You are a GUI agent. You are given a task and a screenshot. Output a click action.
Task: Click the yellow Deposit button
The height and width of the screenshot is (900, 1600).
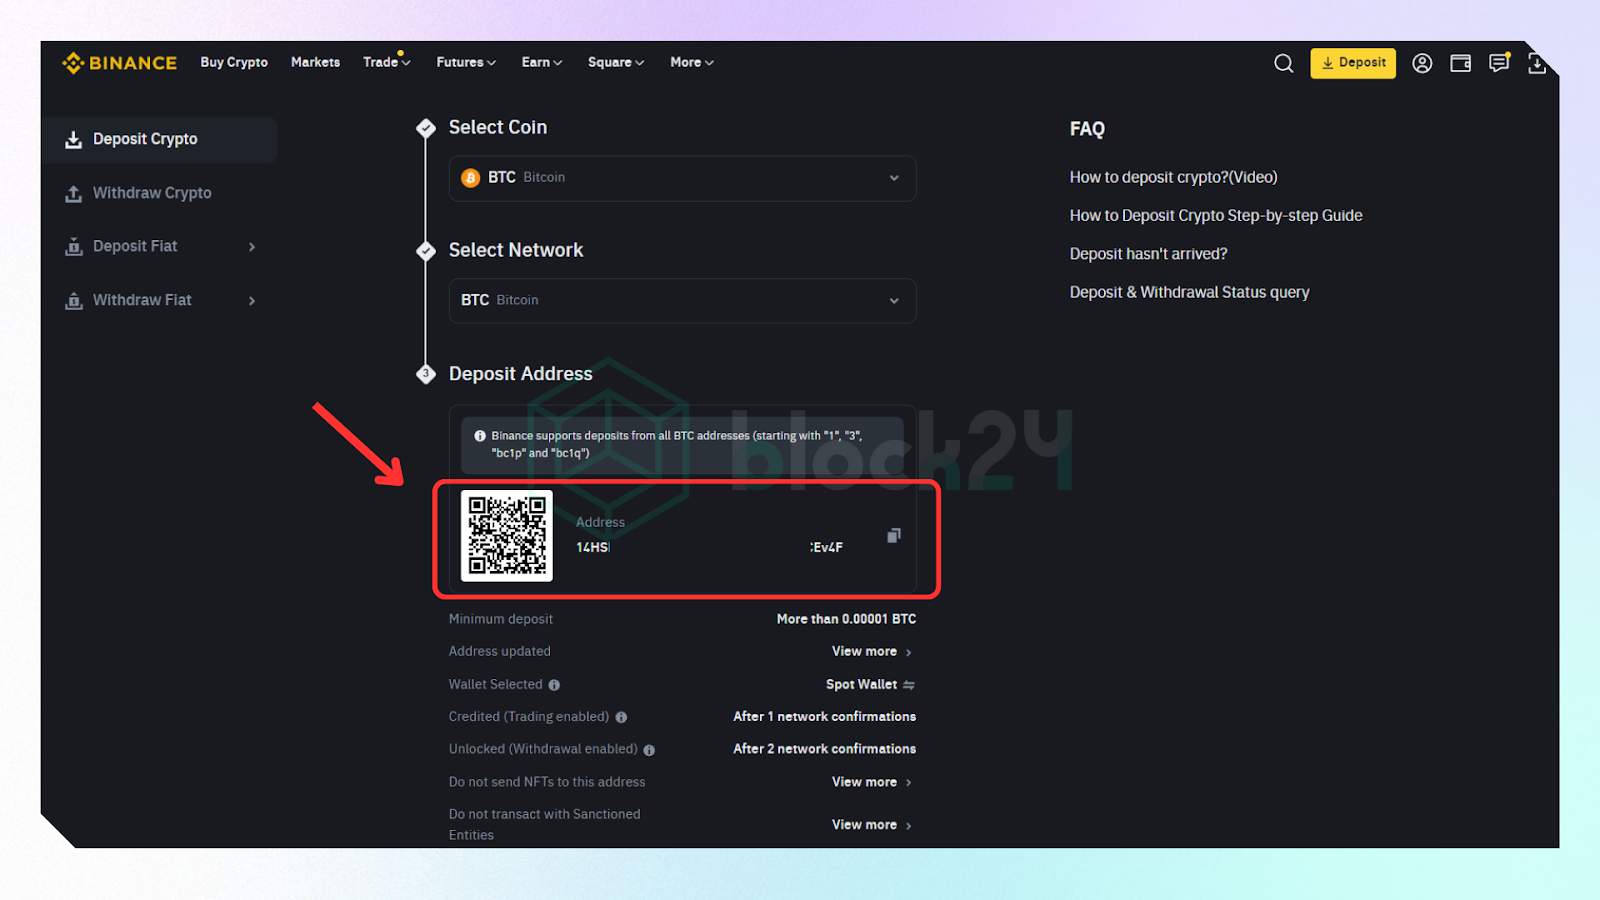coord(1352,63)
